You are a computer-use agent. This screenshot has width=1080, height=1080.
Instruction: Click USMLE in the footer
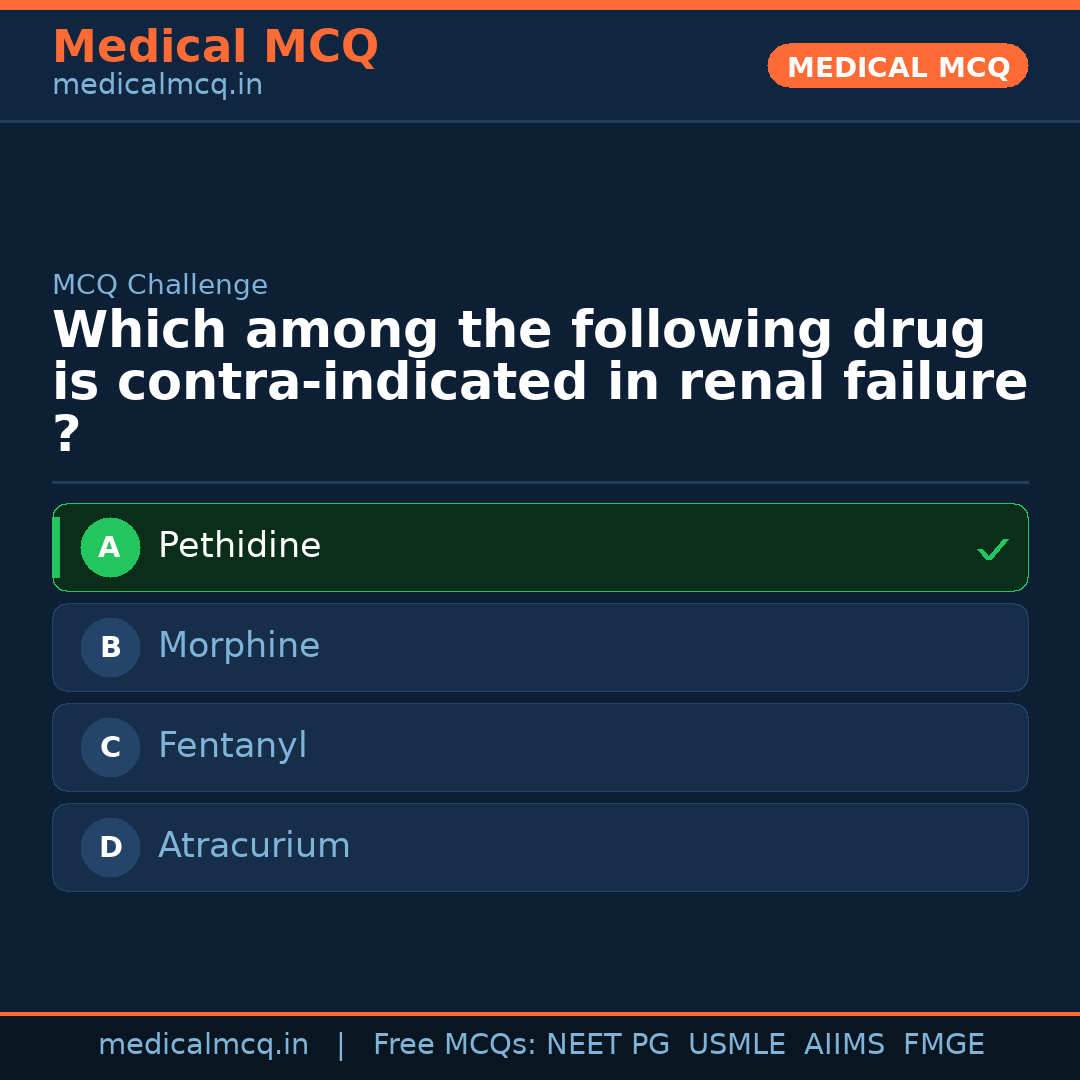tap(736, 1045)
